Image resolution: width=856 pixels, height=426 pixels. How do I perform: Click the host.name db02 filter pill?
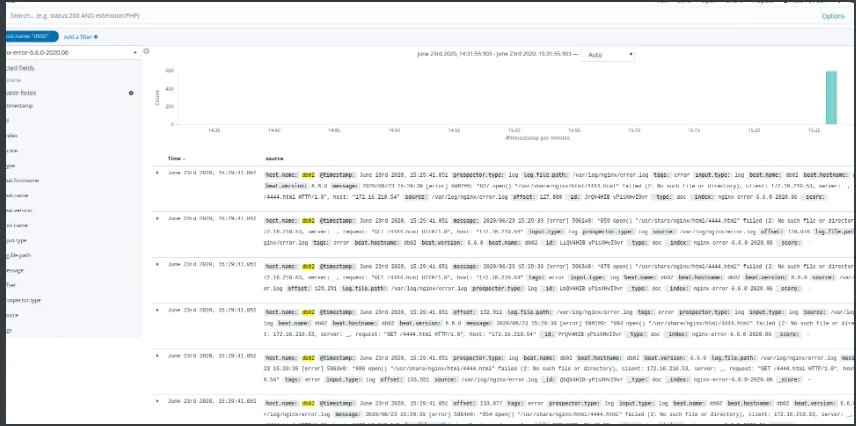point(32,37)
